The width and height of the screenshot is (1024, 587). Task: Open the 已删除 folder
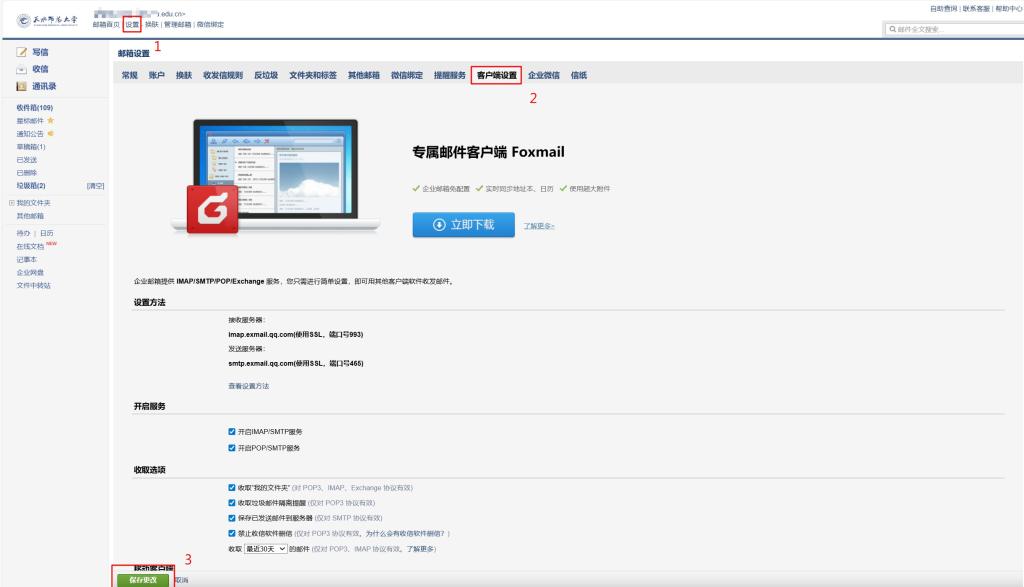pyautogui.click(x=27, y=173)
